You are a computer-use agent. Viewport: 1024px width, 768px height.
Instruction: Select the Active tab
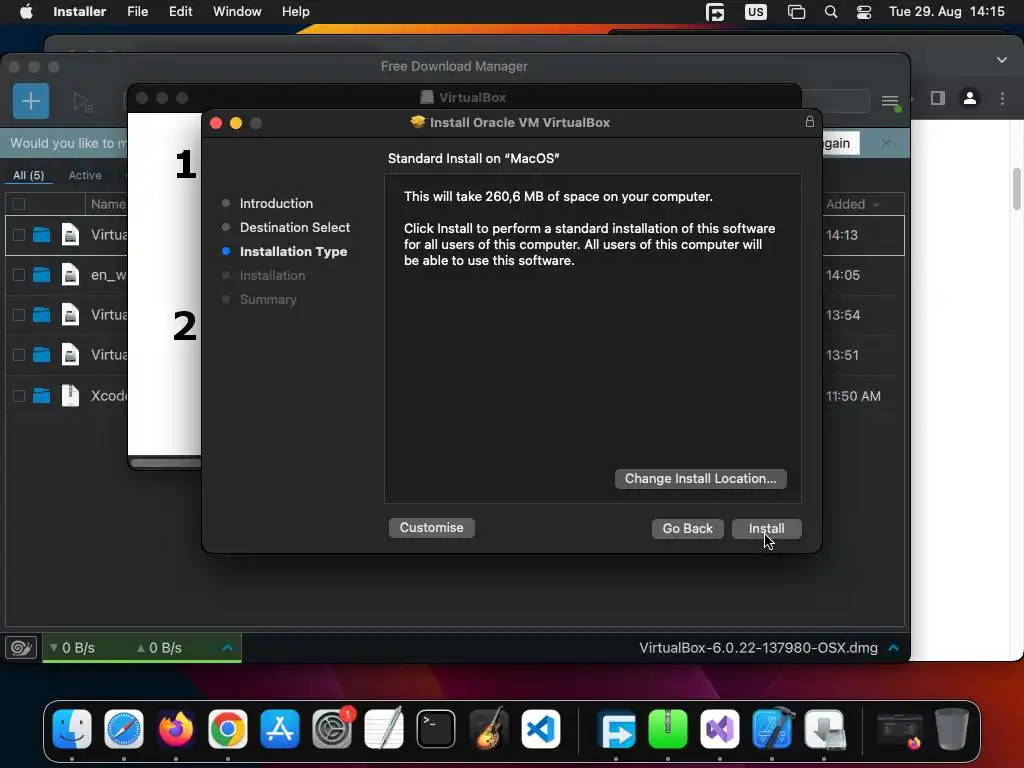pyautogui.click(x=85, y=175)
